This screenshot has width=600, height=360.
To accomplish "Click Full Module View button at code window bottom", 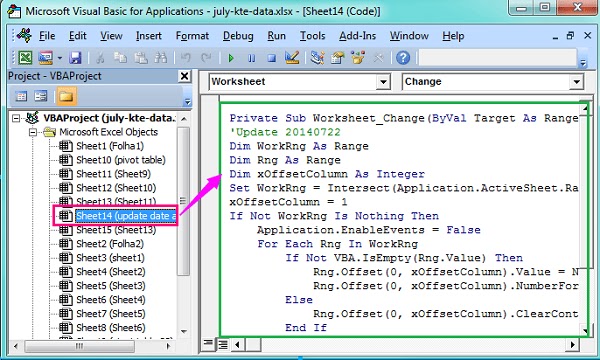I will [x=222, y=344].
